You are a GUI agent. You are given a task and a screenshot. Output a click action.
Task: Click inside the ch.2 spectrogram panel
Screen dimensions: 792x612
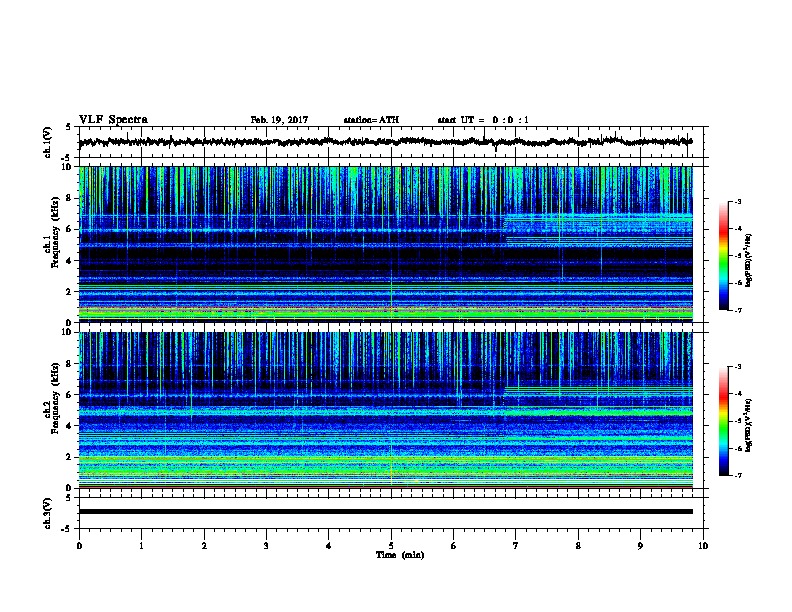(x=386, y=410)
